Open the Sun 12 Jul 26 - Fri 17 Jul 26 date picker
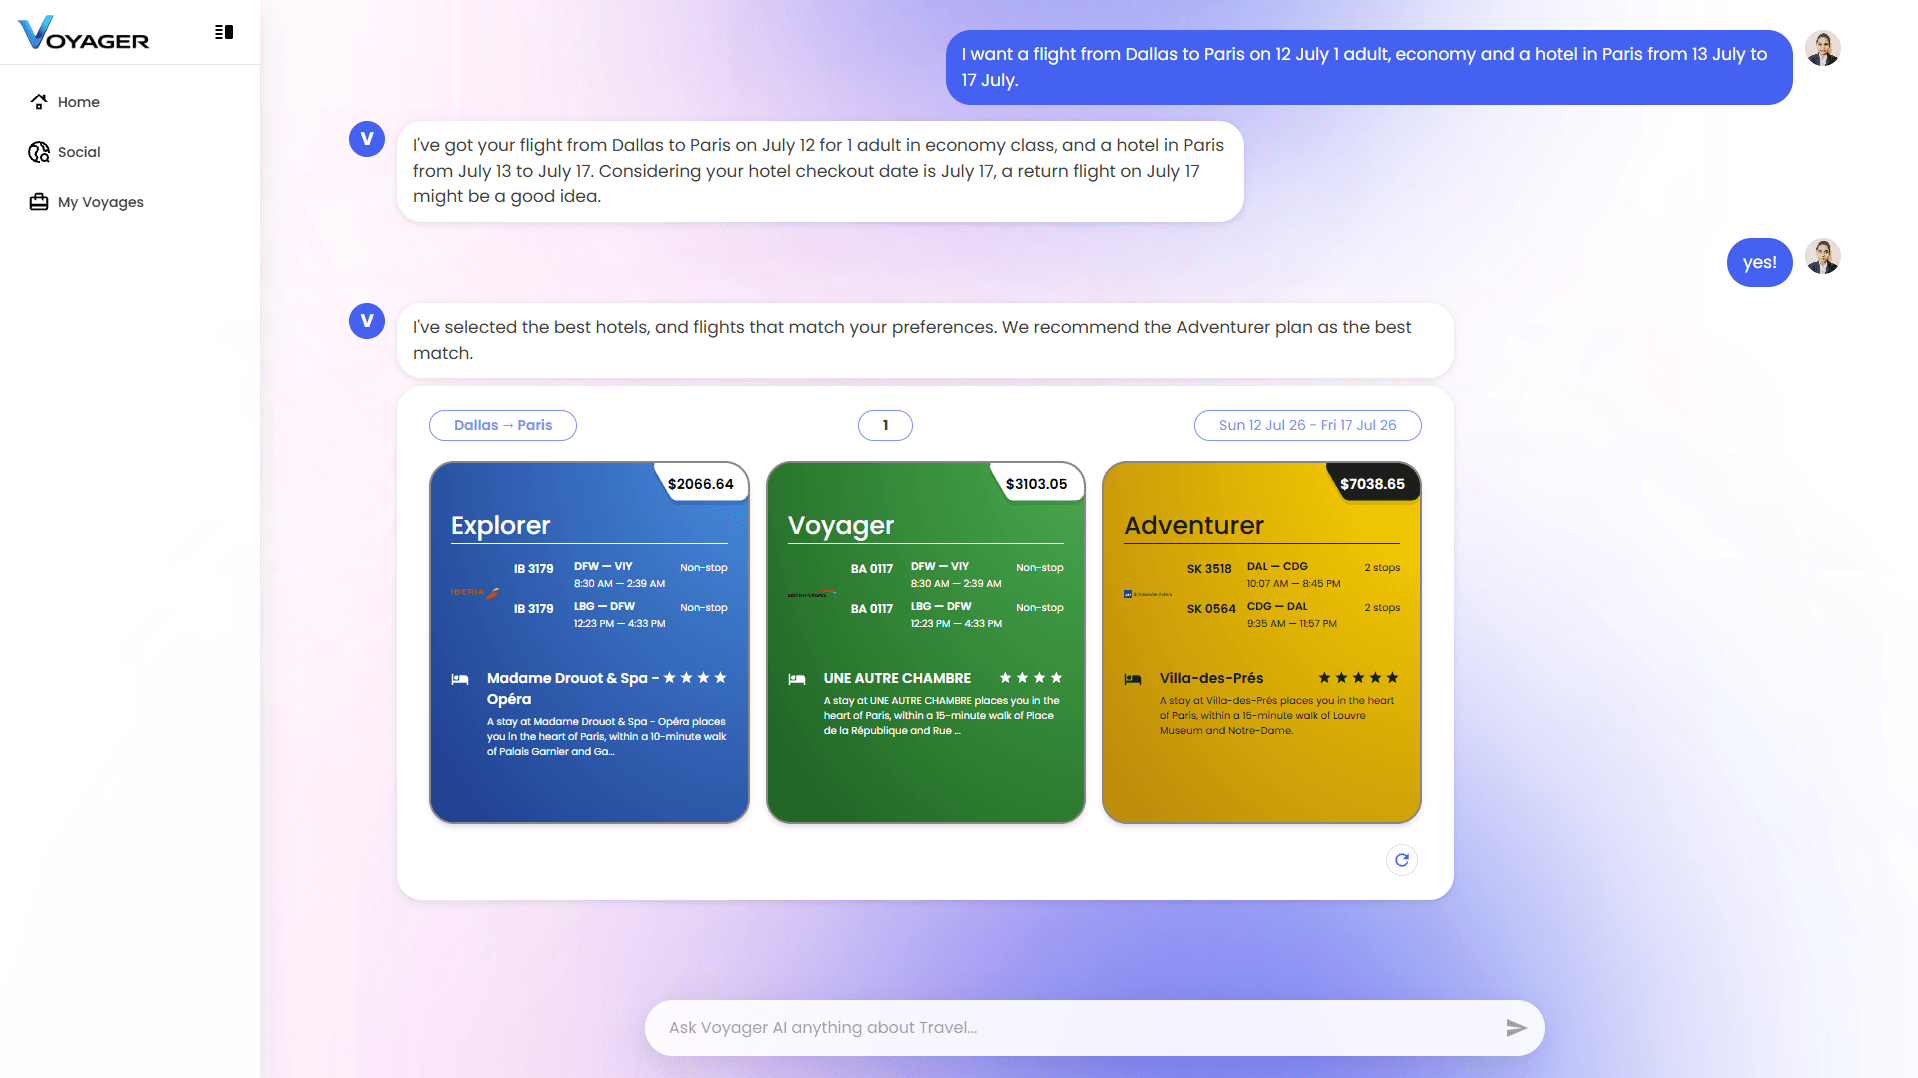 click(x=1308, y=425)
